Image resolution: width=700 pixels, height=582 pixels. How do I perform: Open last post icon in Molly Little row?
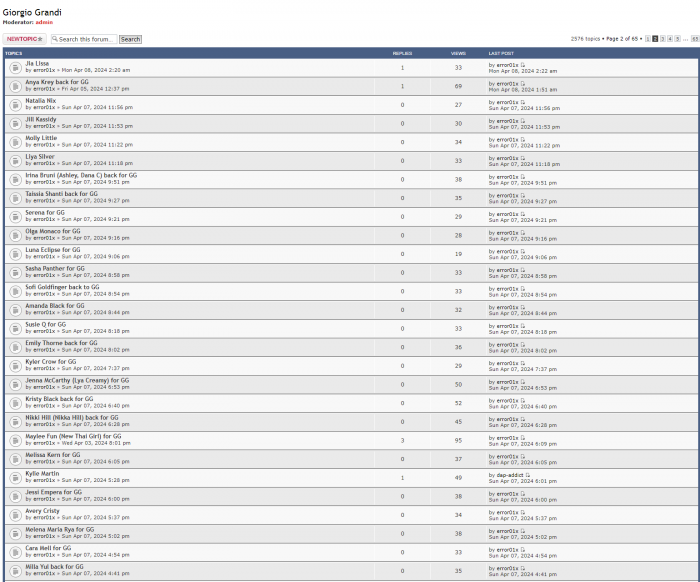pyautogui.click(x=523, y=139)
